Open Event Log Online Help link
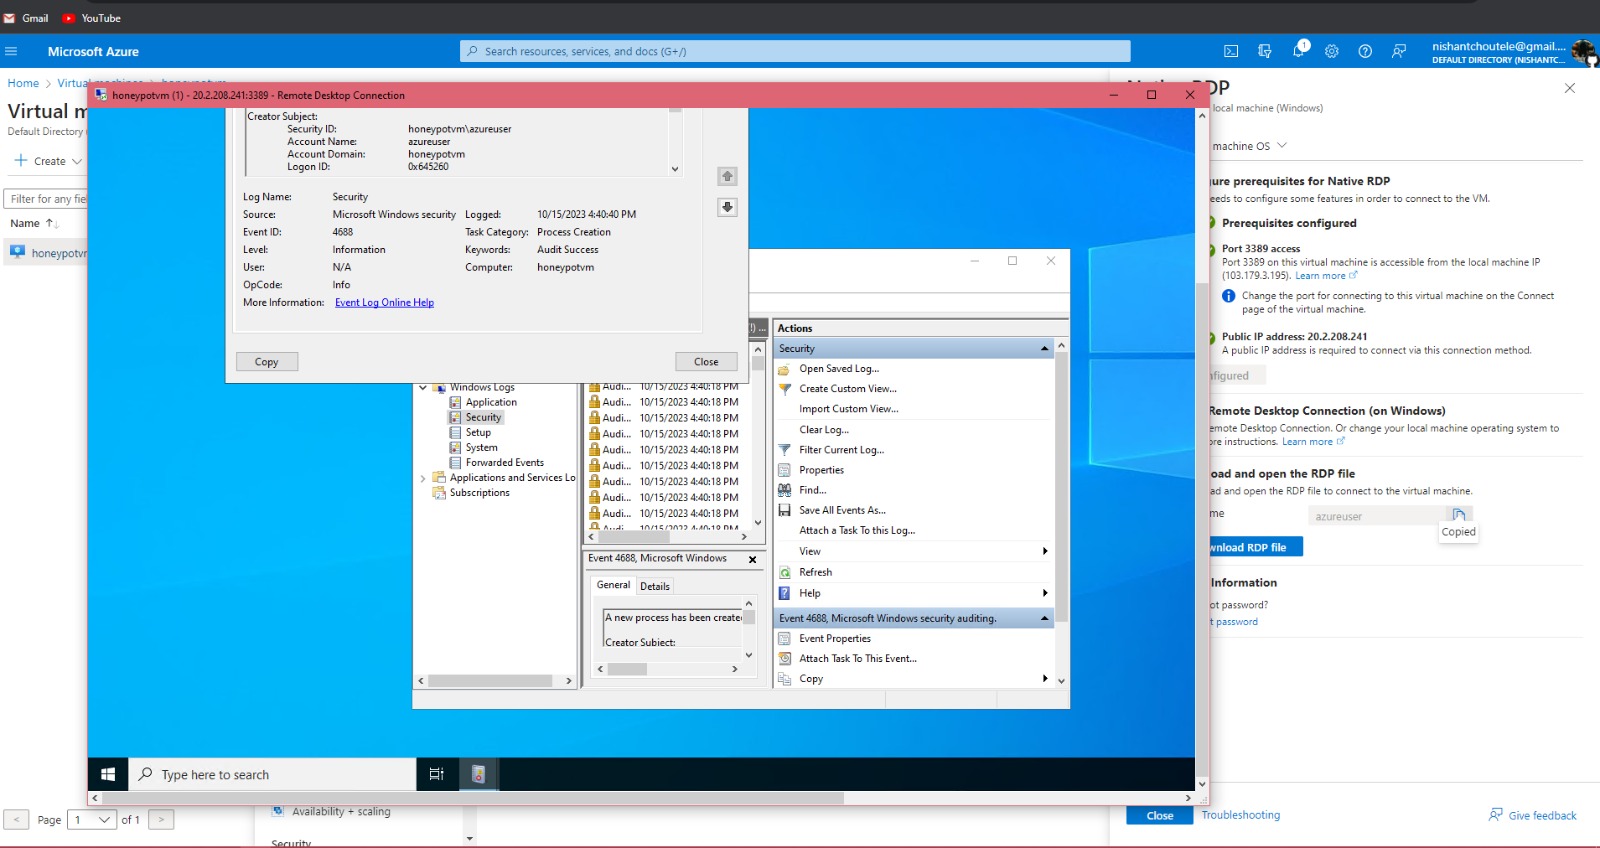 click(384, 303)
